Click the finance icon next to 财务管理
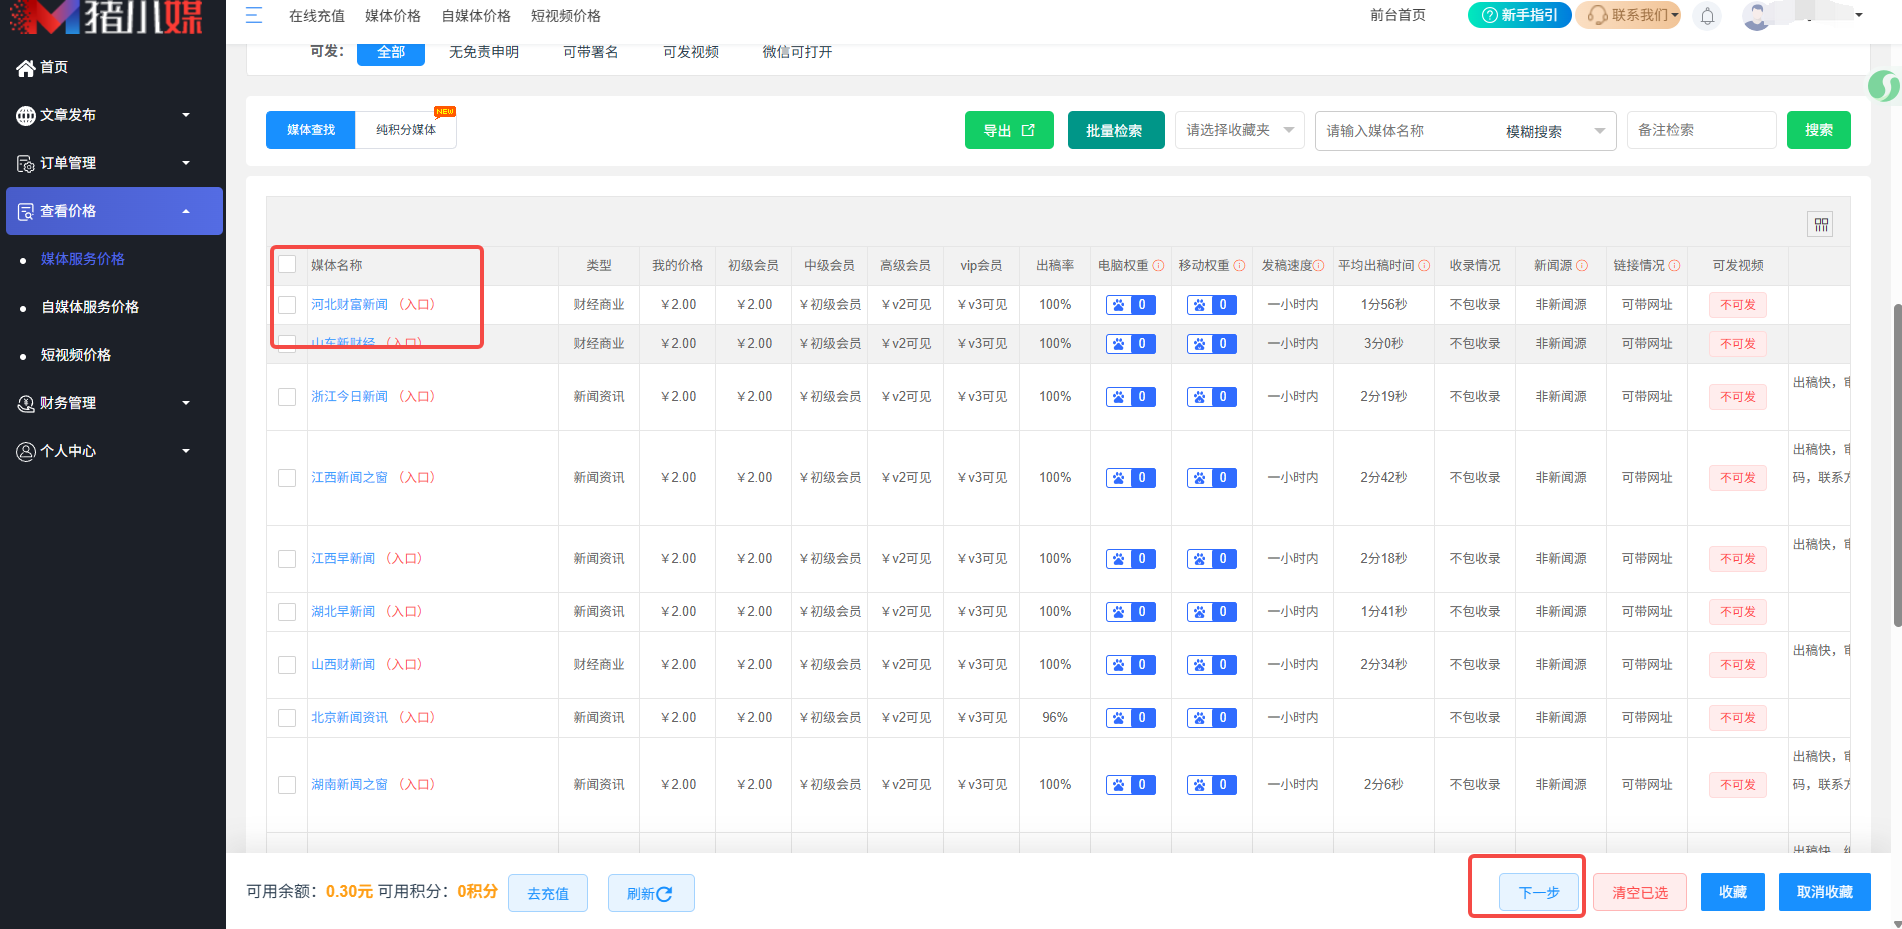Screen dimensions: 1902x929 pos(25,403)
